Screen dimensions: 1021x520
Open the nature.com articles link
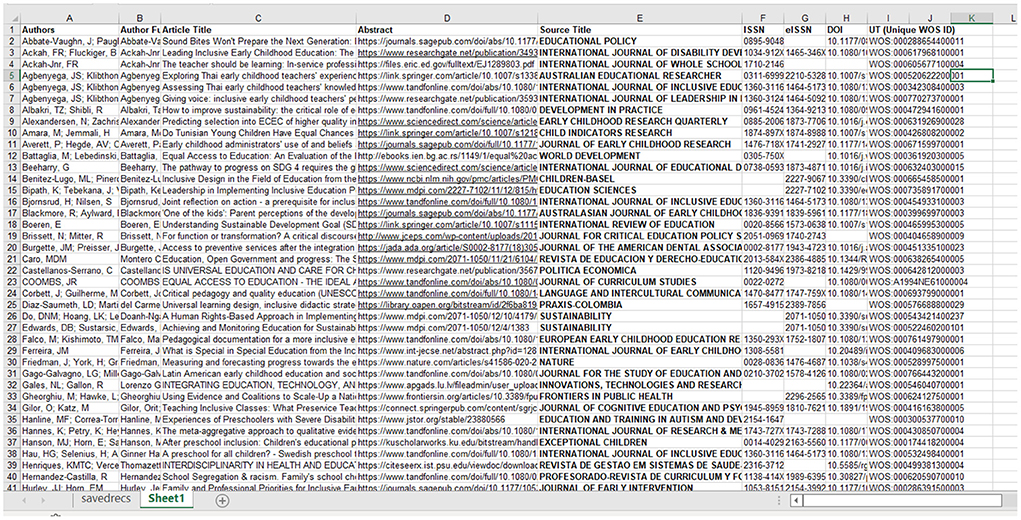pyautogui.click(x=447, y=362)
